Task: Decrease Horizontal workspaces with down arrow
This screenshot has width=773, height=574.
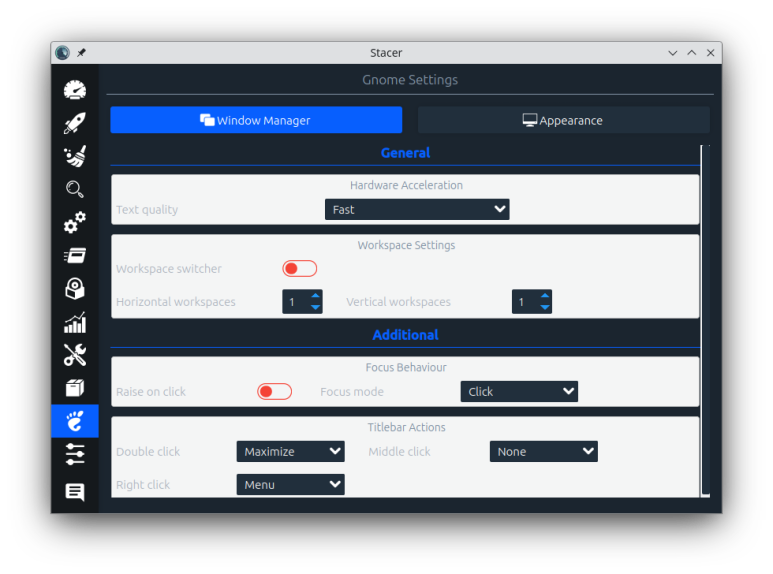Action: coord(316,307)
